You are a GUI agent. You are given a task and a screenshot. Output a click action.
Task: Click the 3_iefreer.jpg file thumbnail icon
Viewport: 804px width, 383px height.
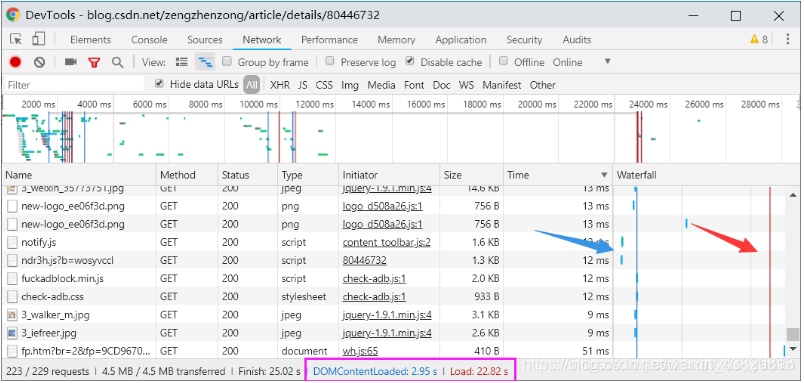(12, 333)
